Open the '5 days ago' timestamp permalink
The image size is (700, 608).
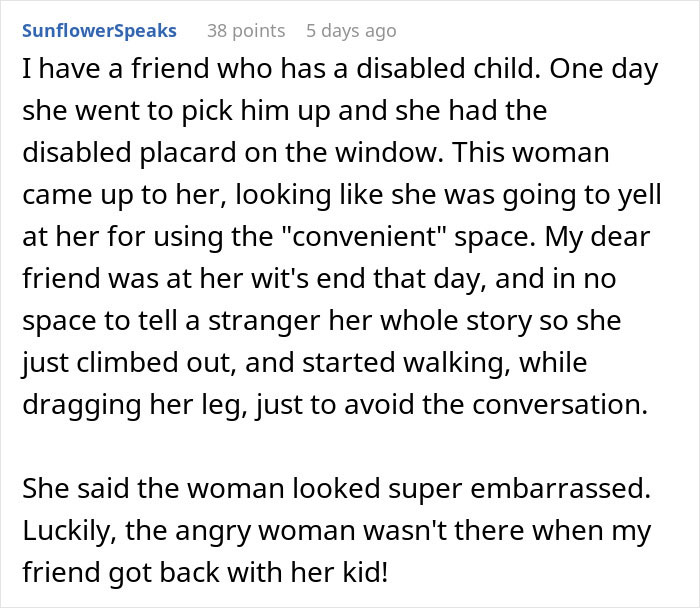(351, 31)
